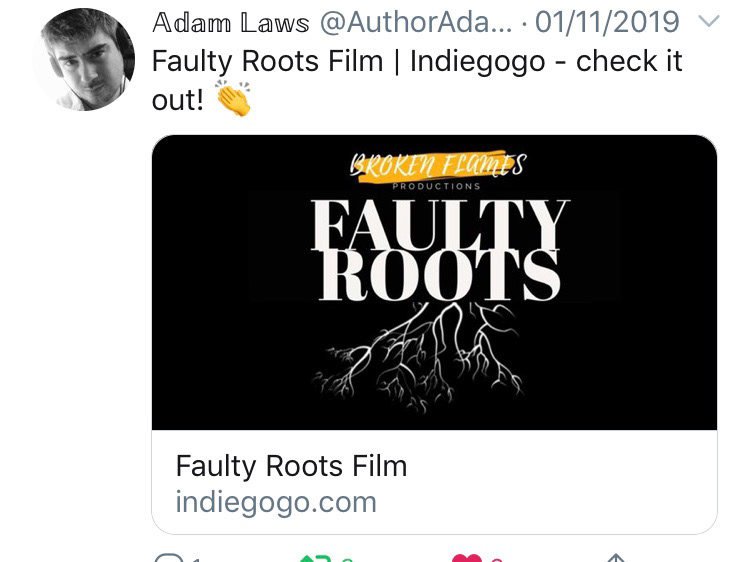This screenshot has height=562, width=750.
Task: Click the white roots illustration
Action: (420, 356)
